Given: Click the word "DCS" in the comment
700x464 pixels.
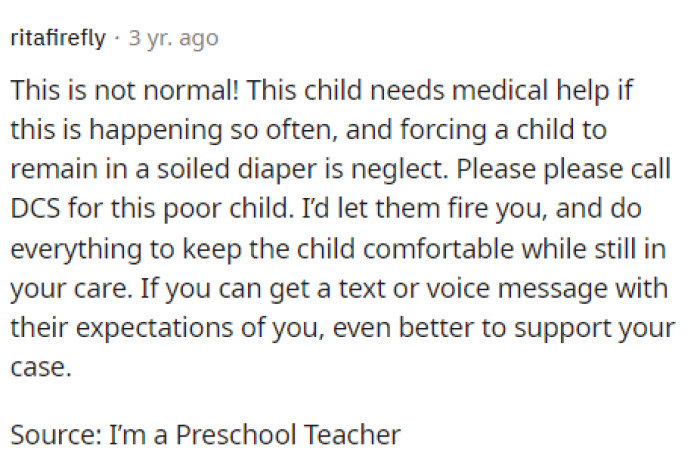Looking at the screenshot, I should 35,212.
